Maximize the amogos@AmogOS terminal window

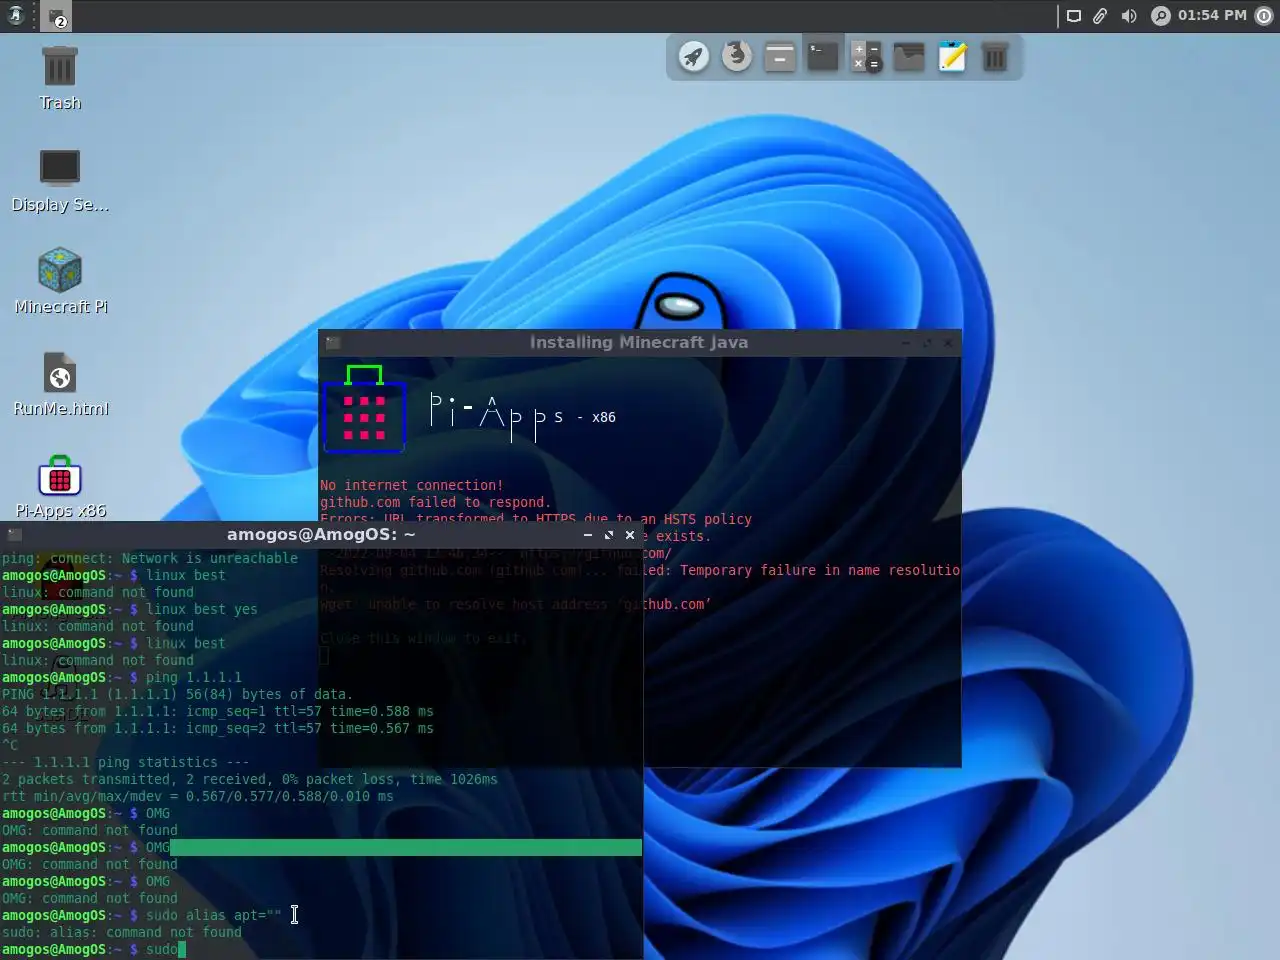(609, 535)
